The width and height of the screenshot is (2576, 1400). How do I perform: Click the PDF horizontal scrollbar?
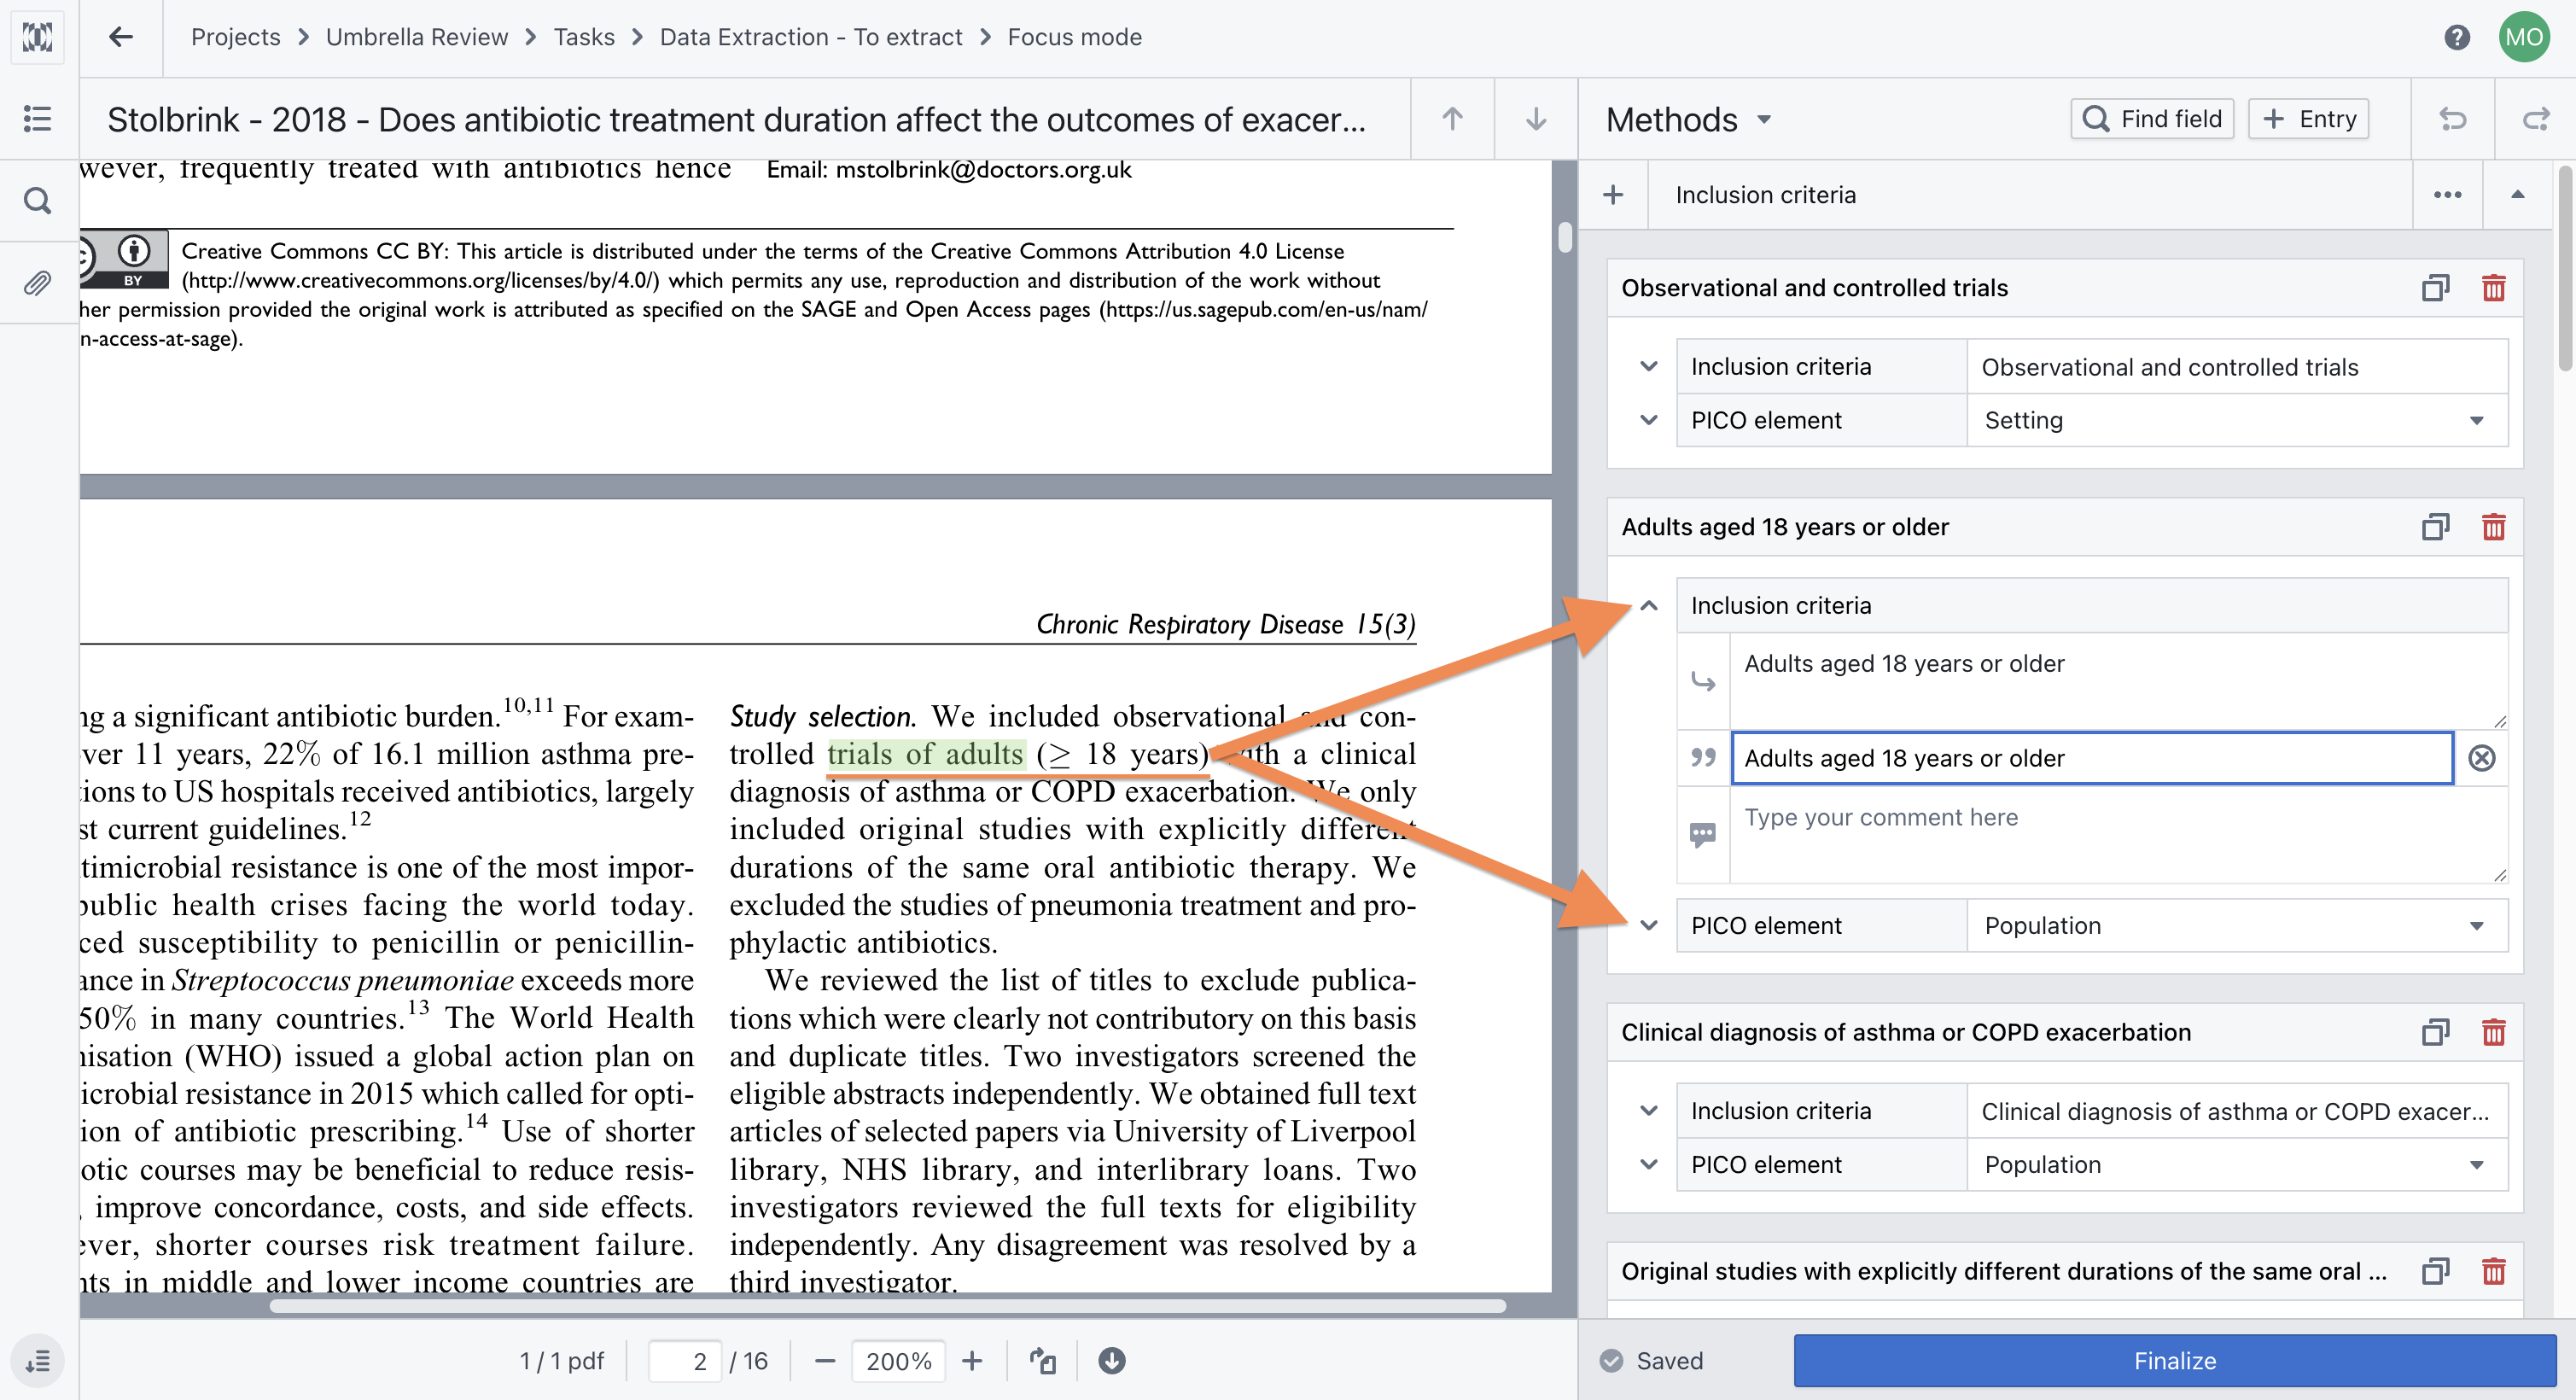point(887,1305)
